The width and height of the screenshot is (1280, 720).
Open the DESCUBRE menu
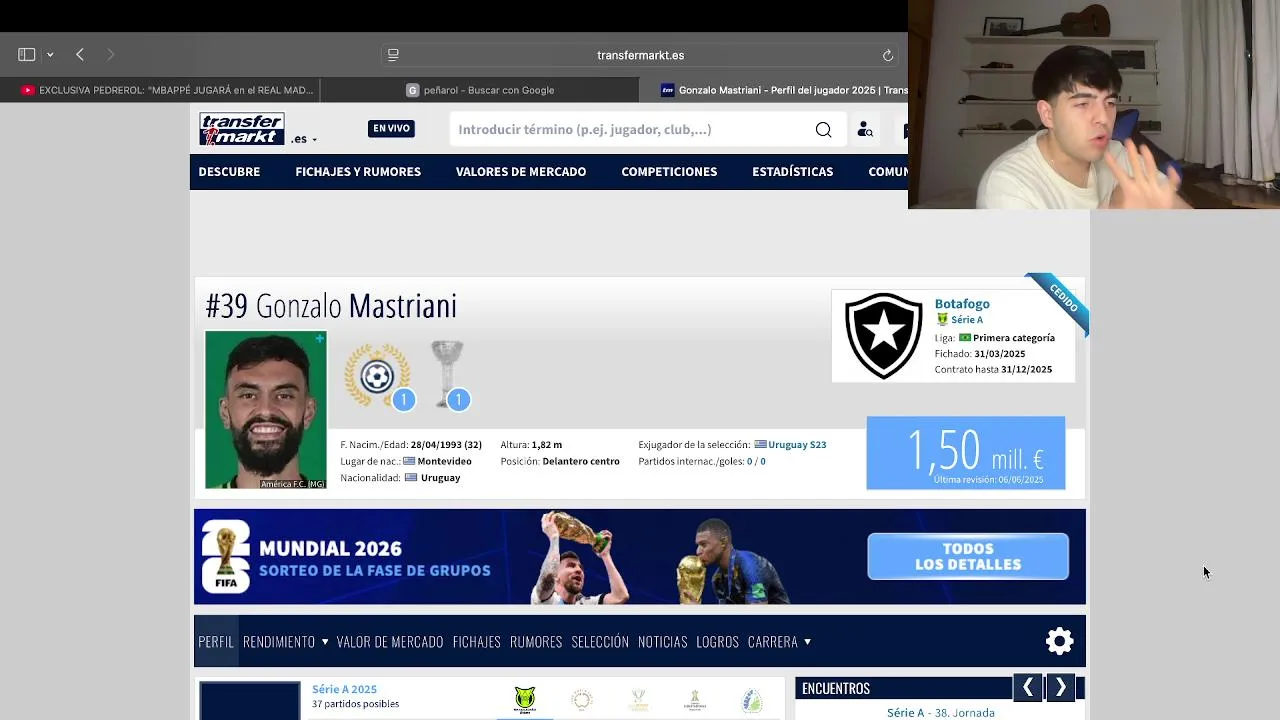click(x=229, y=172)
